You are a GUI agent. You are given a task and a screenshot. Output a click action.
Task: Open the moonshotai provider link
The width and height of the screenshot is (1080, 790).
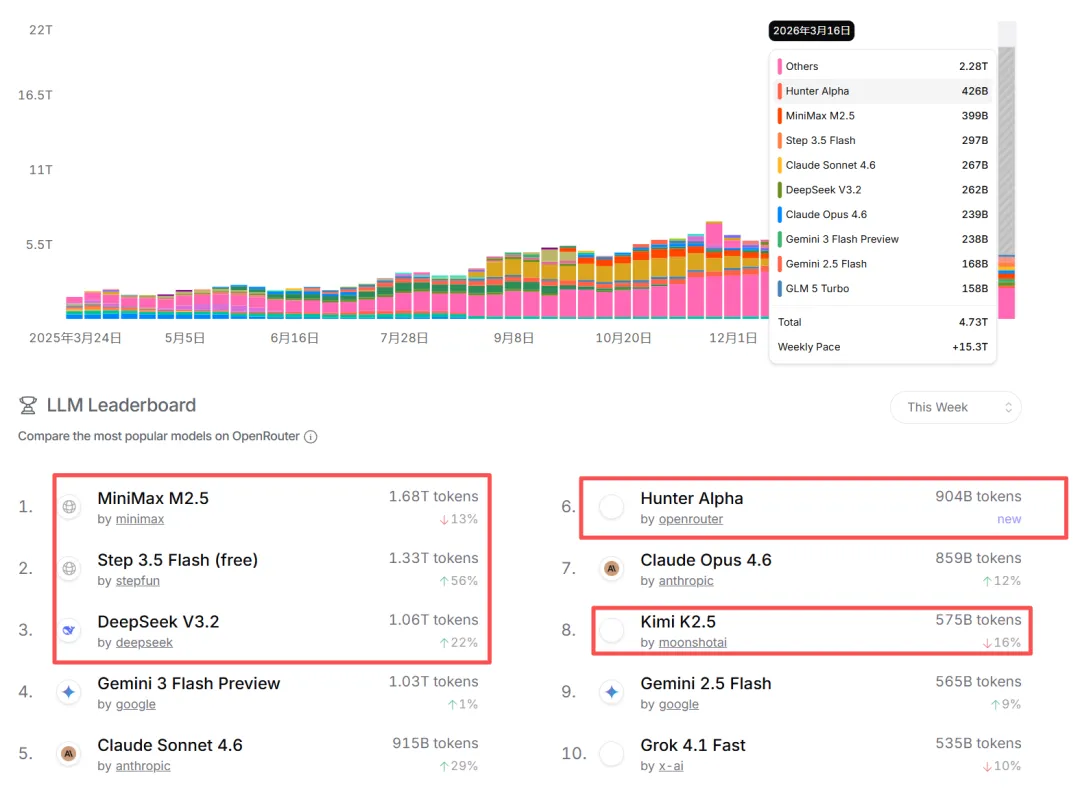click(x=693, y=643)
